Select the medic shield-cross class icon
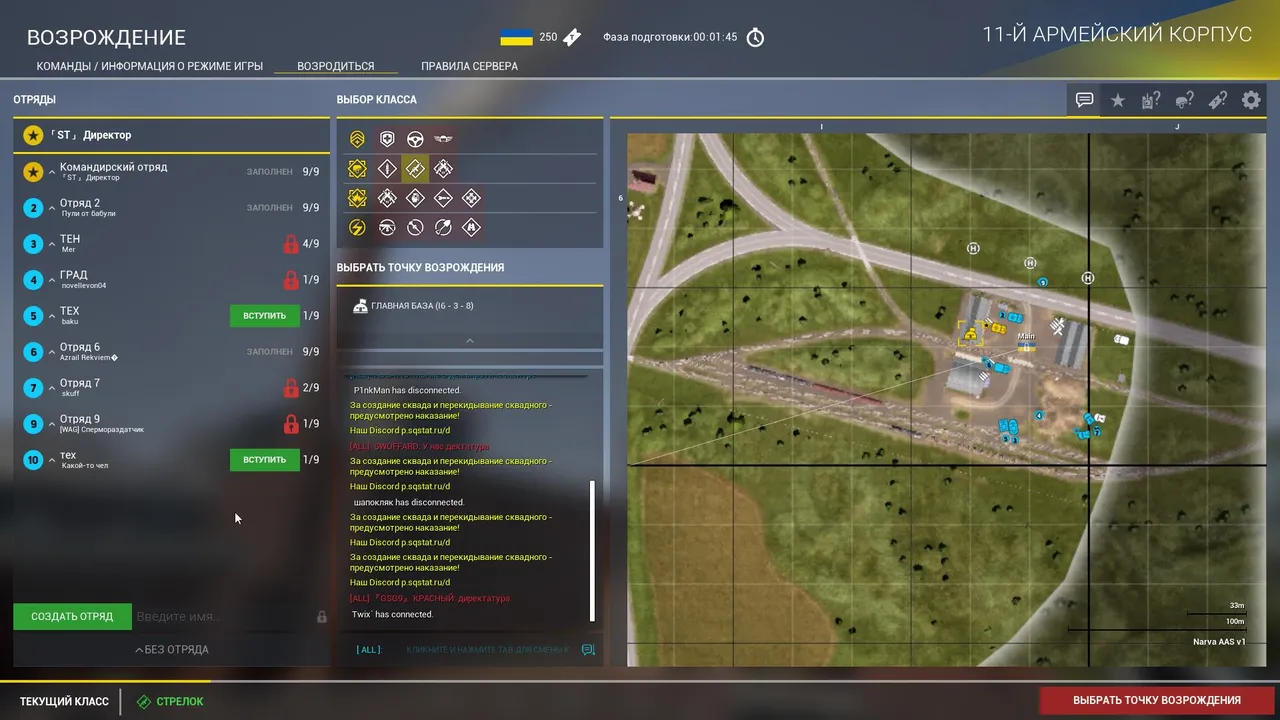The height and width of the screenshot is (720, 1280). point(387,139)
